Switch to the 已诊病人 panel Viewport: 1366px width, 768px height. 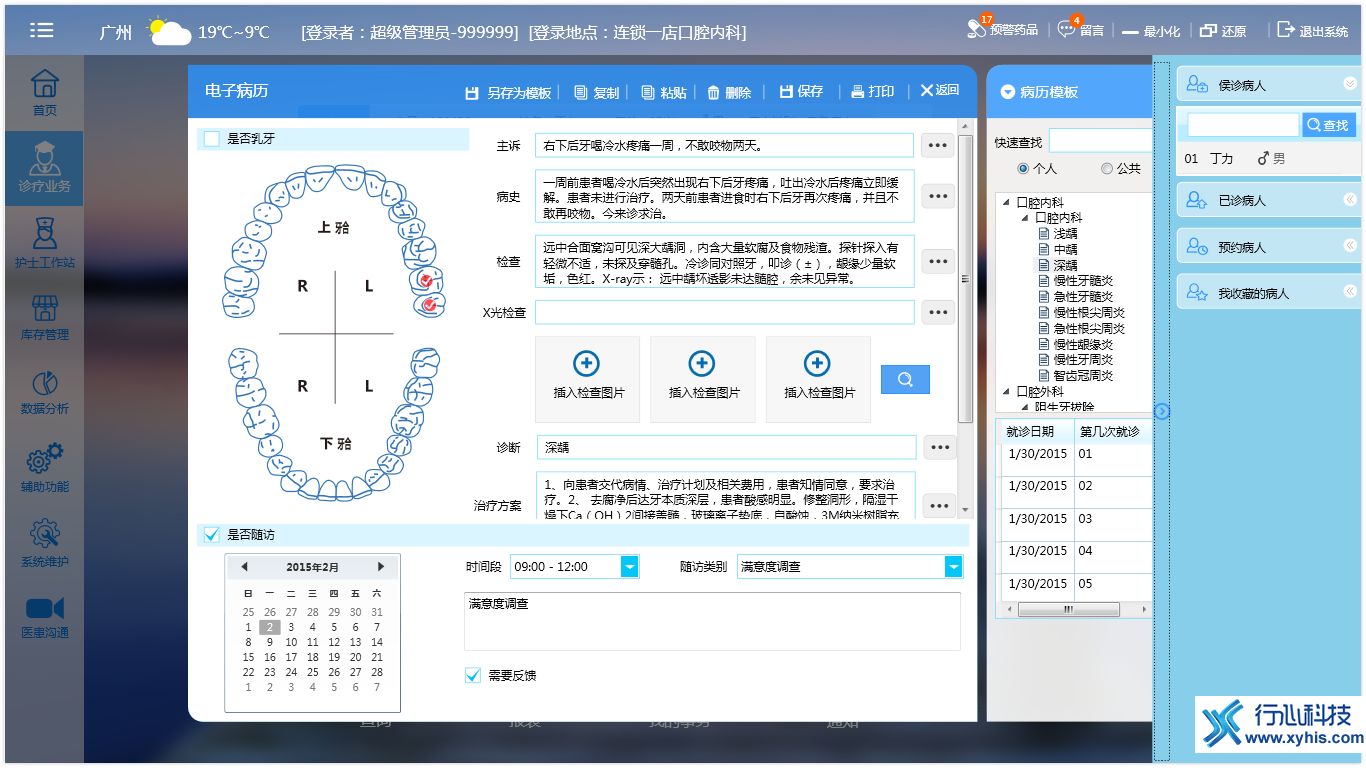pos(1268,199)
